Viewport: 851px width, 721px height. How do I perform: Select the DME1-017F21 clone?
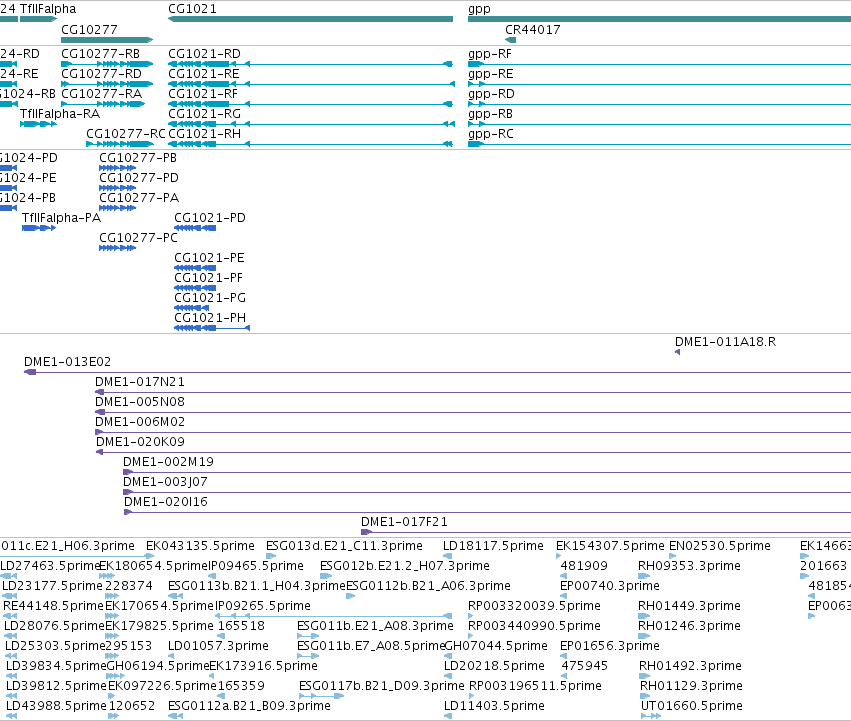(x=606, y=532)
